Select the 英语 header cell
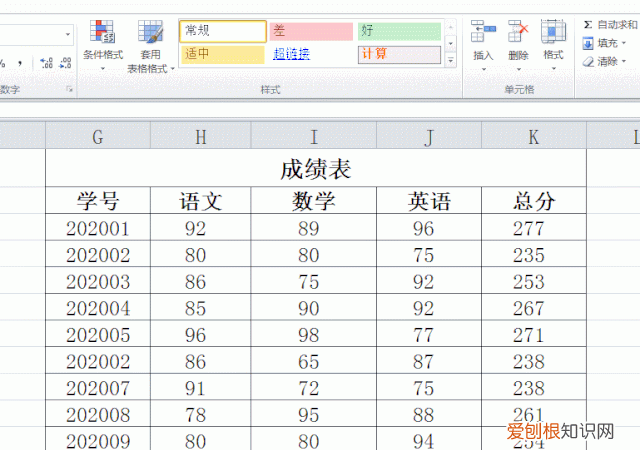640x450 pixels. pyautogui.click(x=429, y=200)
